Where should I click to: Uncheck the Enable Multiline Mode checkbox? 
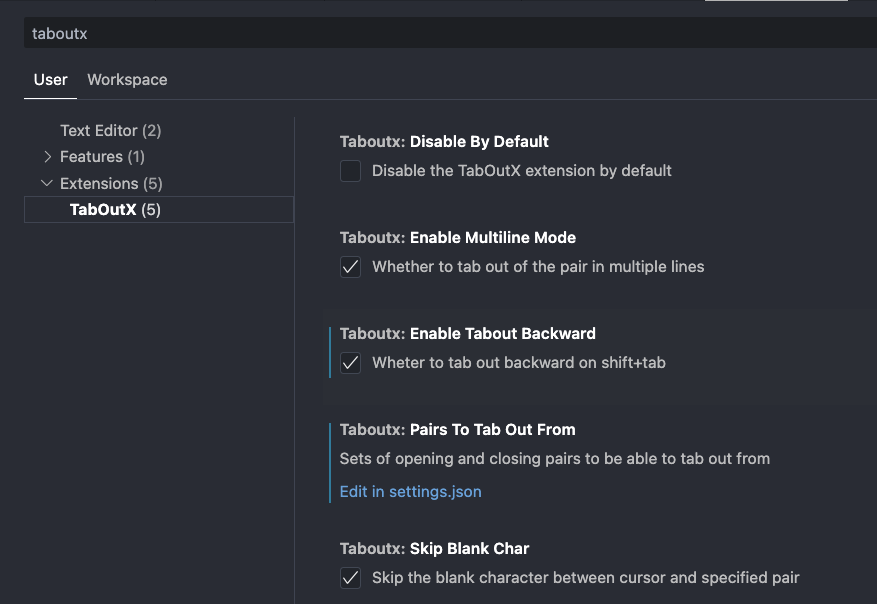(350, 267)
